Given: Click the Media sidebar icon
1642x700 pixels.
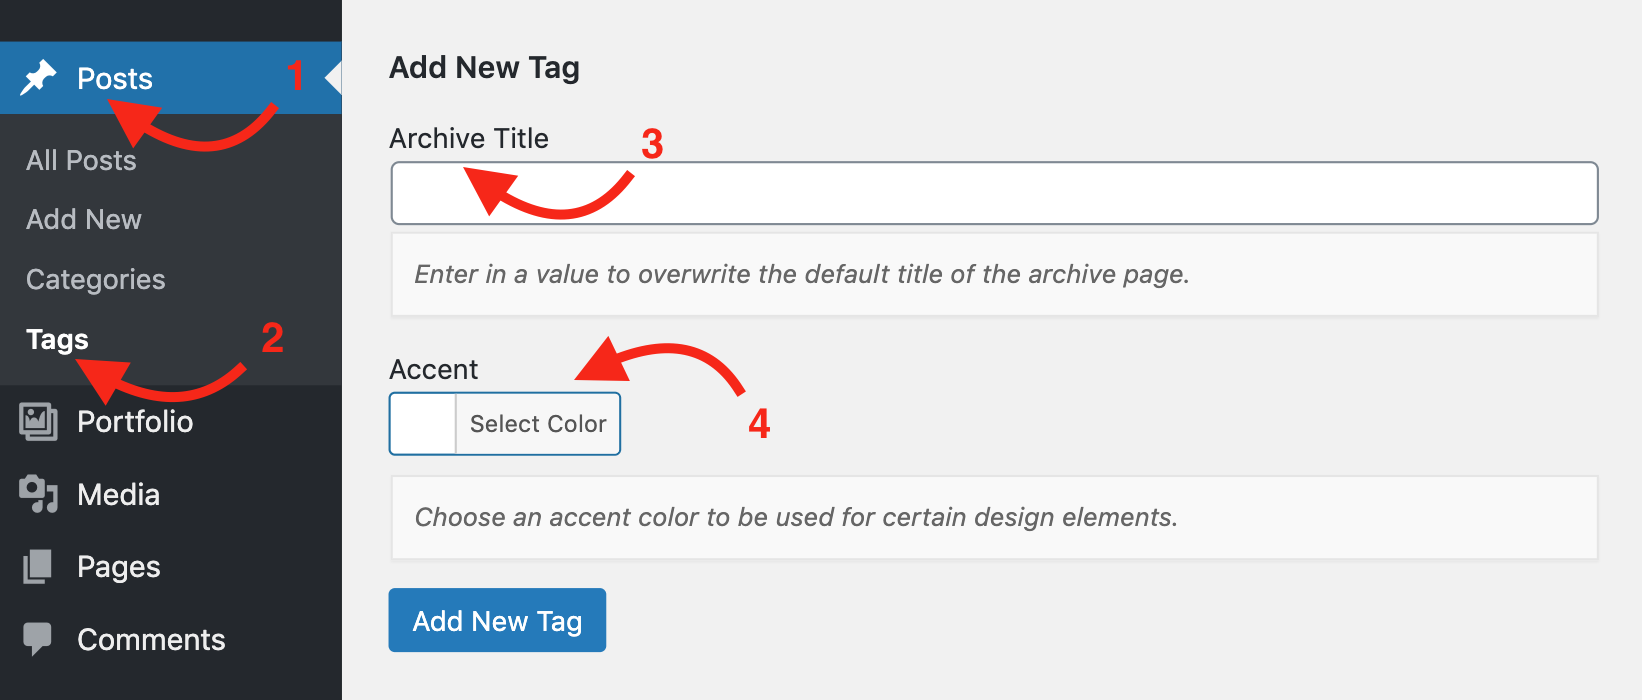Looking at the screenshot, I should [38, 494].
